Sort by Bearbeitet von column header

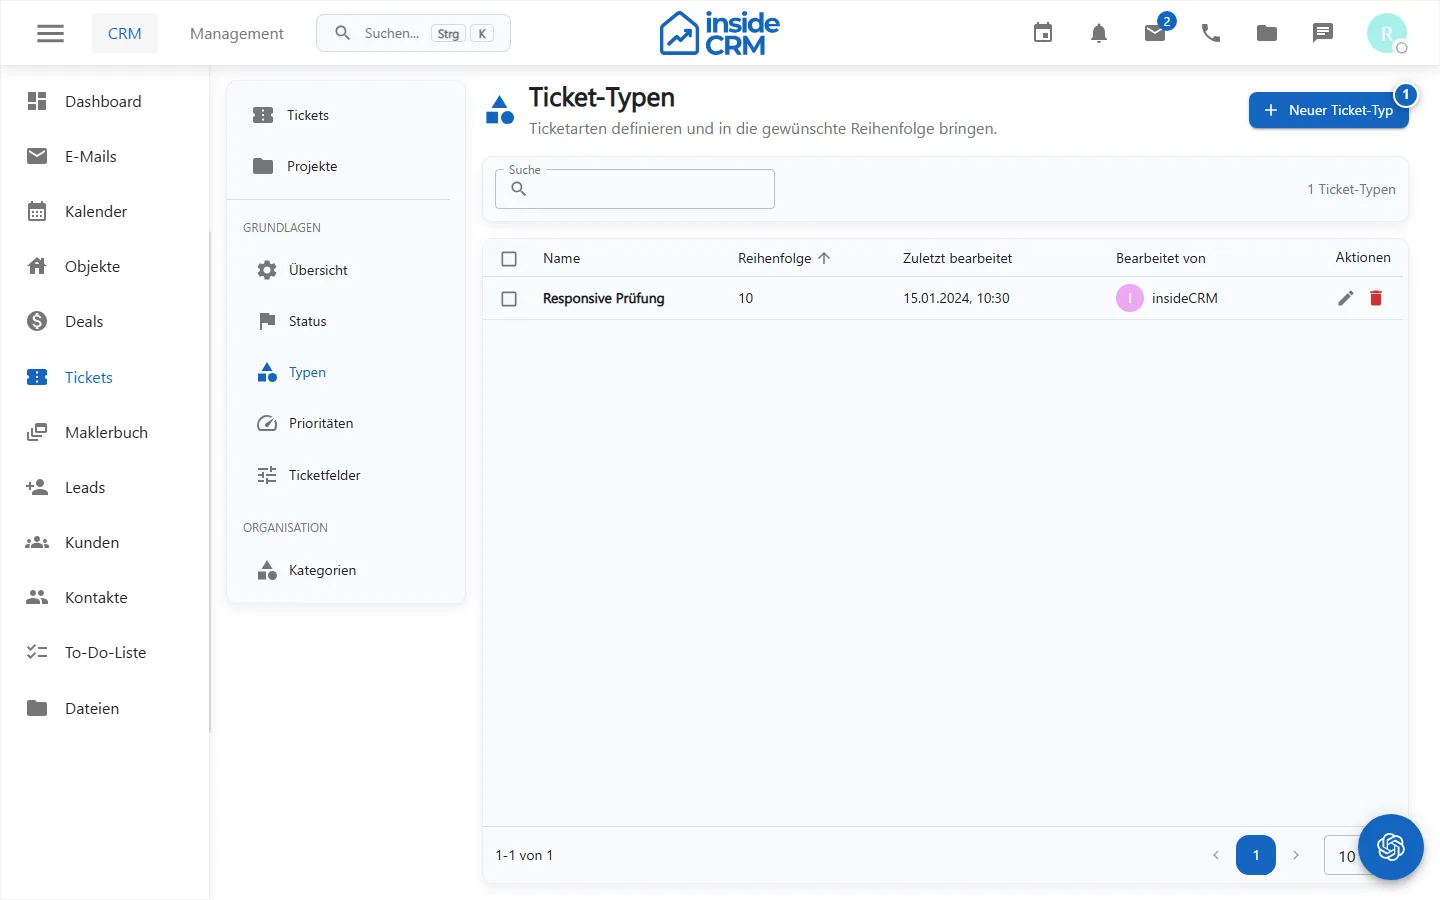click(x=1160, y=258)
